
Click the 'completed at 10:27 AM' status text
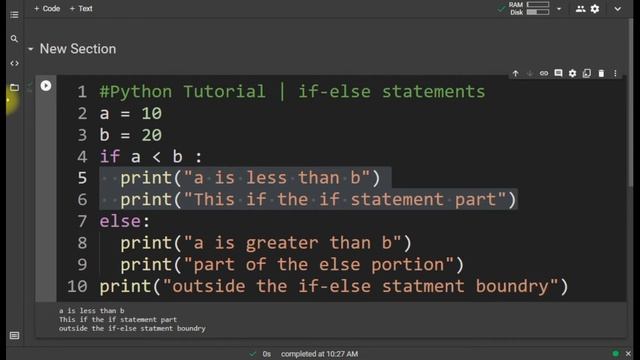(x=319, y=354)
